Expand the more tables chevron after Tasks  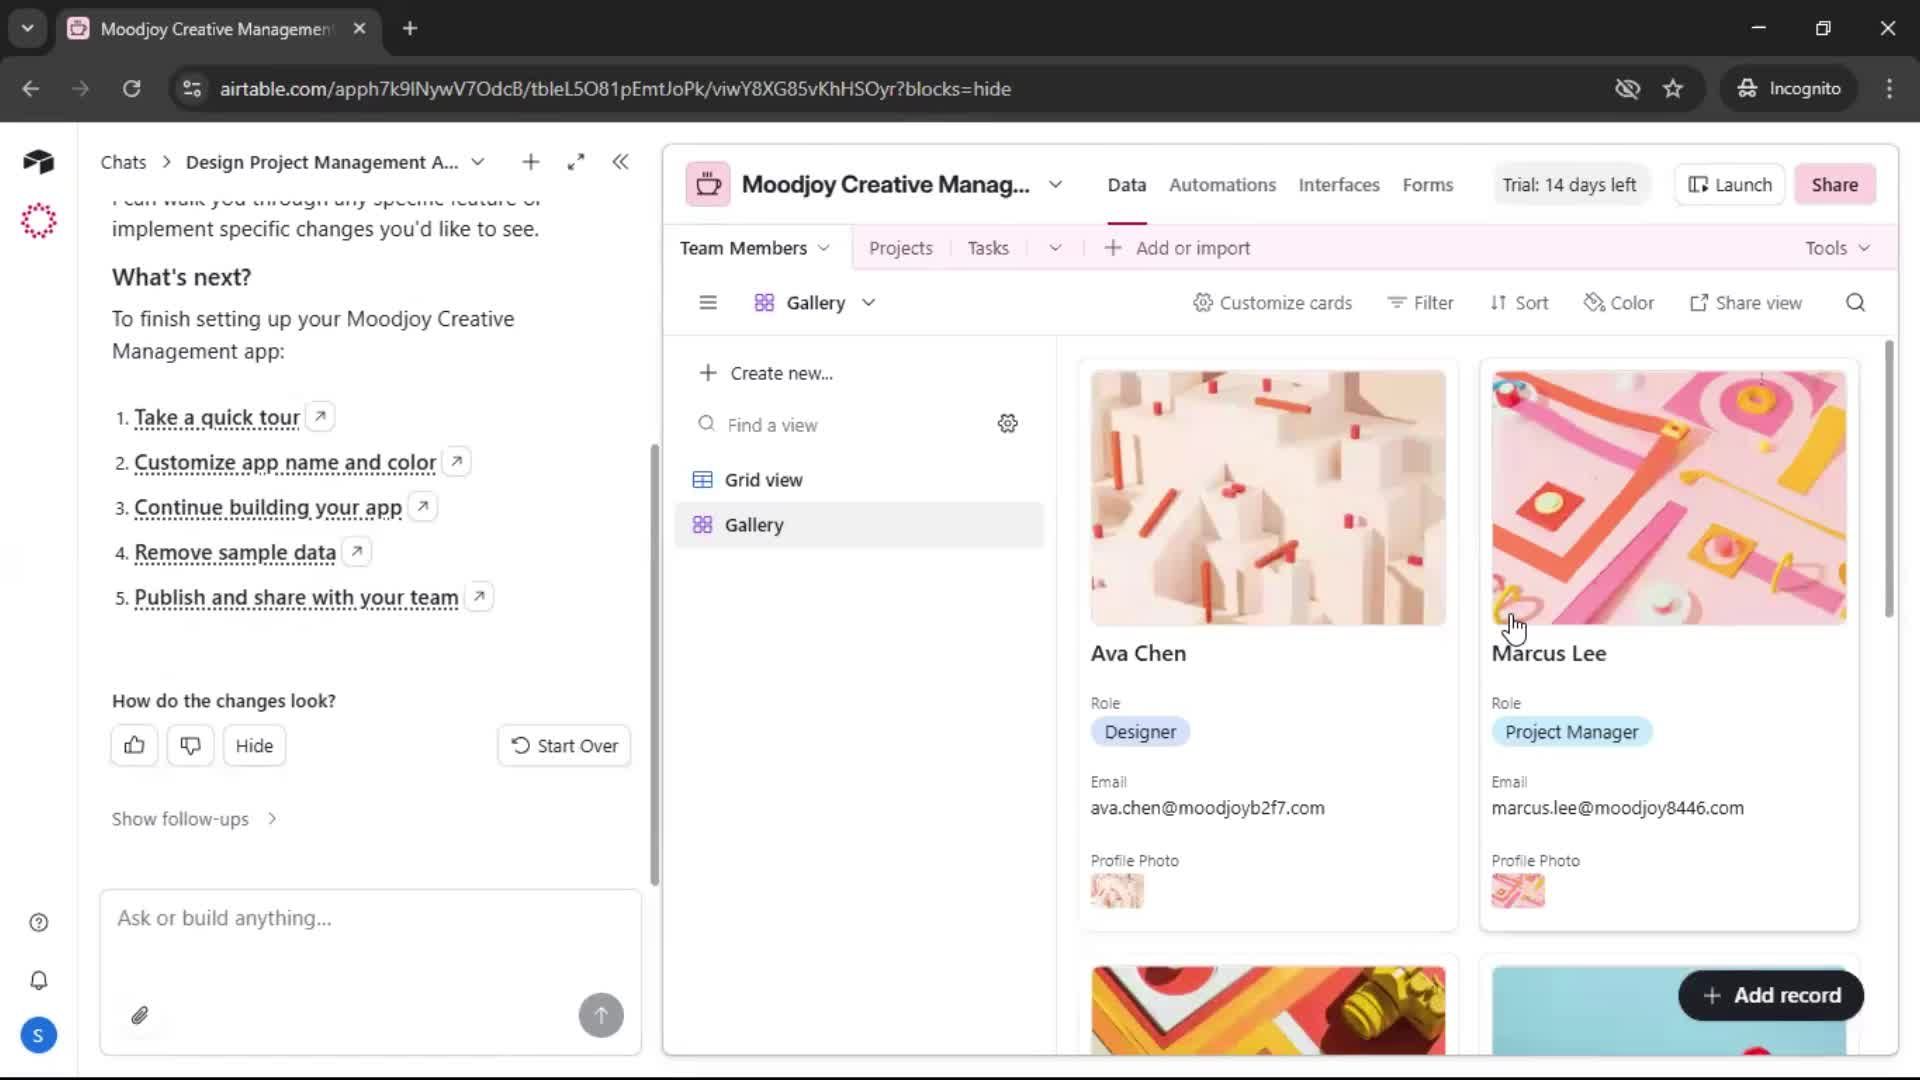[x=1055, y=248]
